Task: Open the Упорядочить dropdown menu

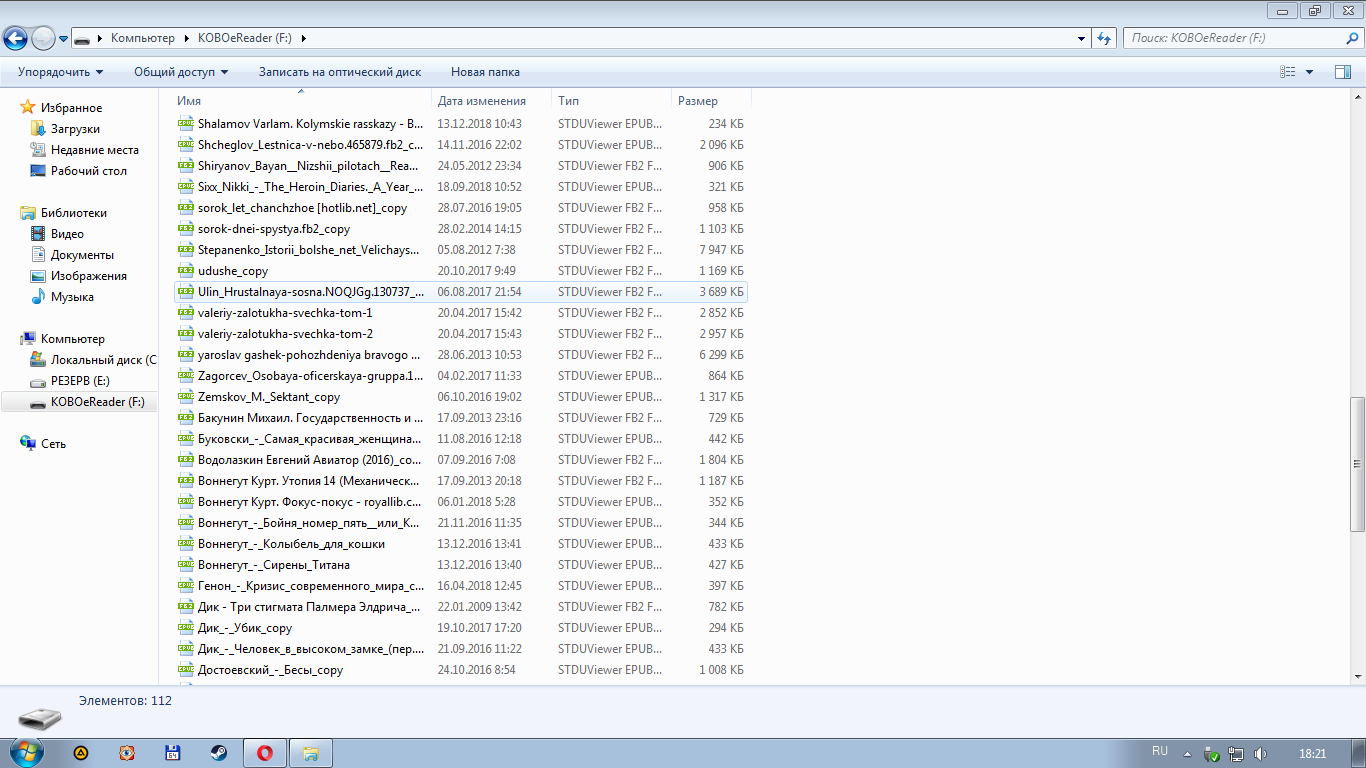Action: [60, 72]
